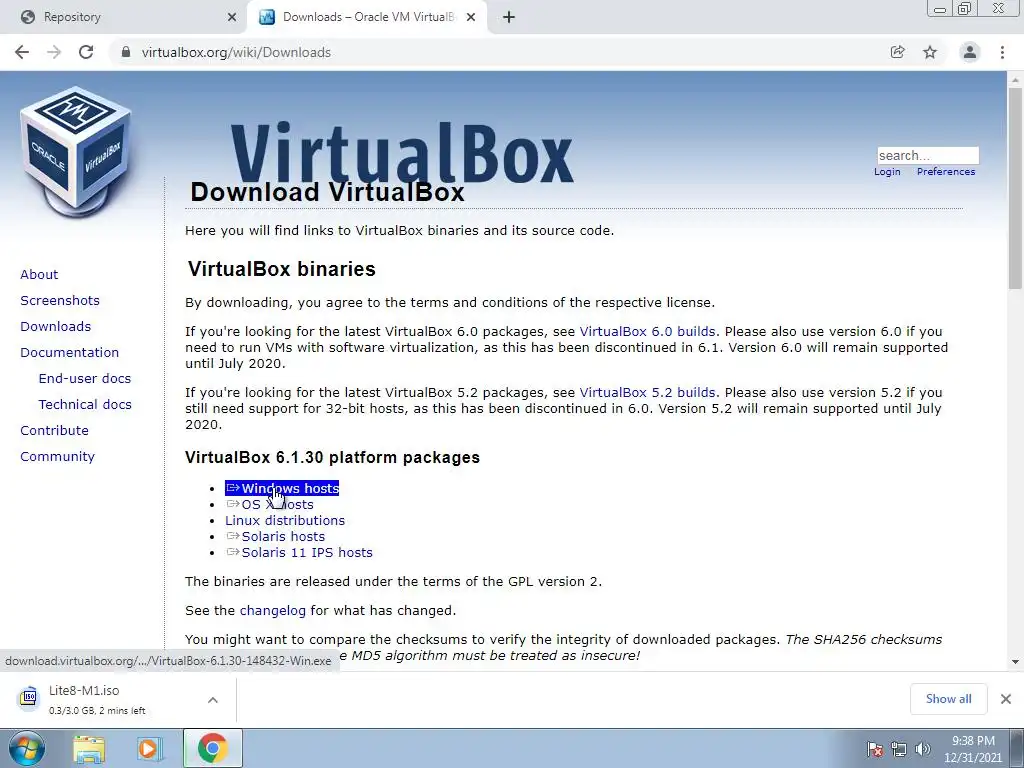Open Community in the sidebar
The image size is (1024, 768).
click(x=57, y=457)
